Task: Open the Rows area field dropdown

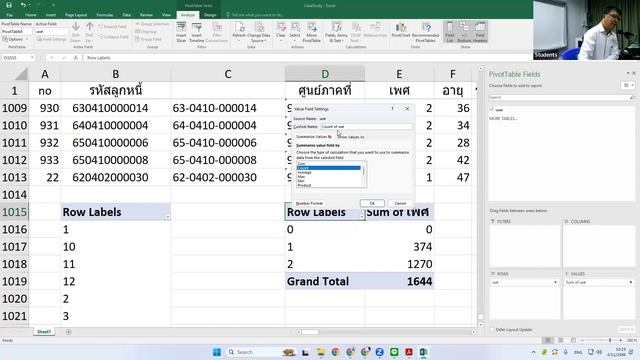Action: [x=555, y=282]
